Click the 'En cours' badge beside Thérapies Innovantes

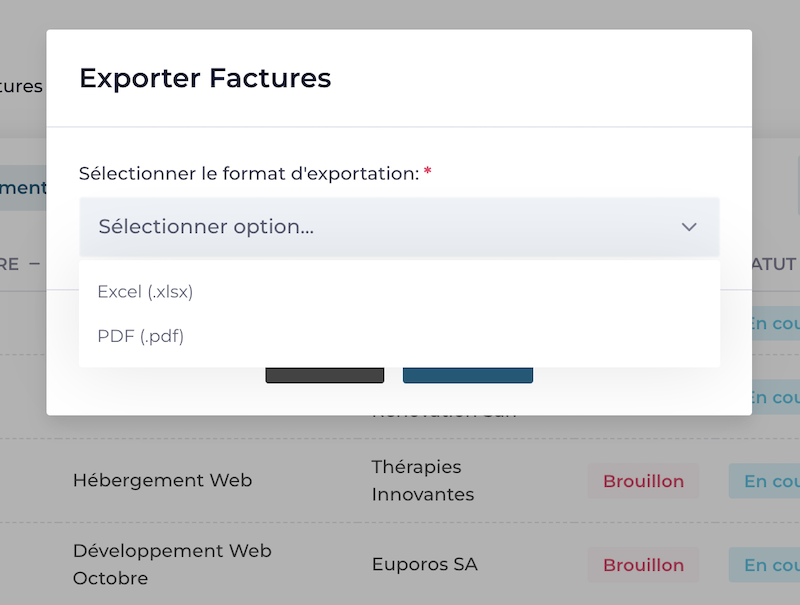769,481
